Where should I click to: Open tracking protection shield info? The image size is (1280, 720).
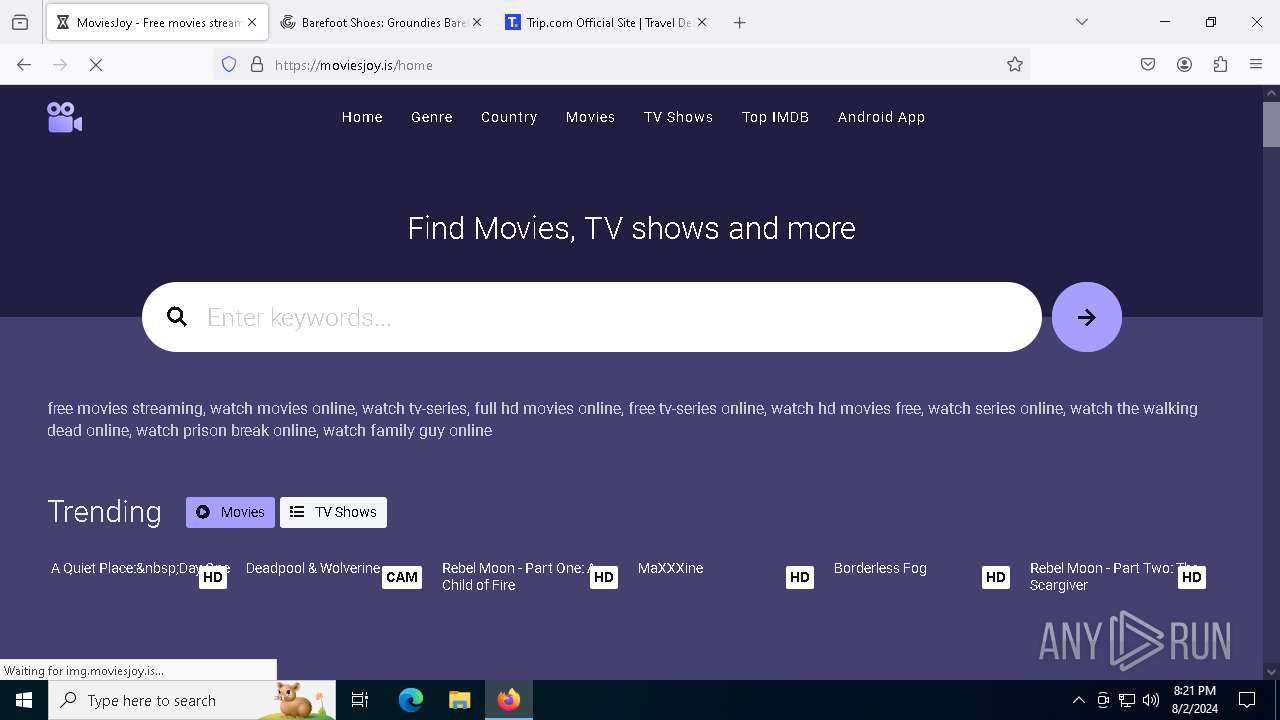point(229,65)
